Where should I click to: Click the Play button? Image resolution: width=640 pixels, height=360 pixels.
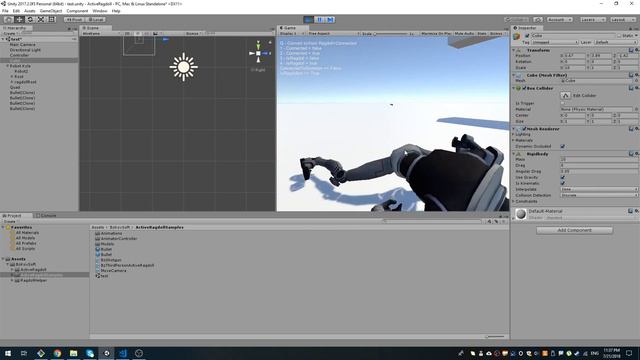tap(309, 20)
